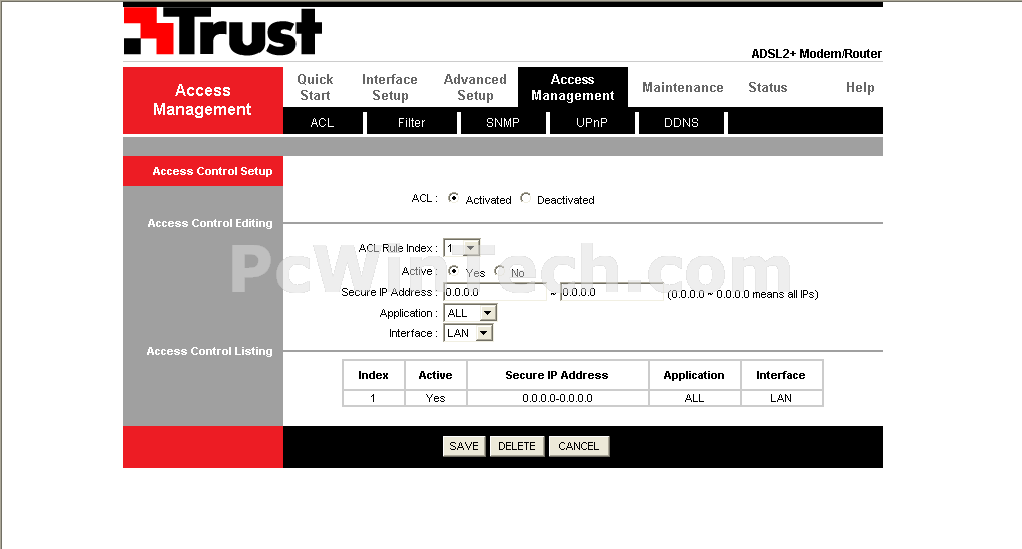Click the LAN cell in listing table
Image resolution: width=1022 pixels, height=549 pixels.
point(781,398)
